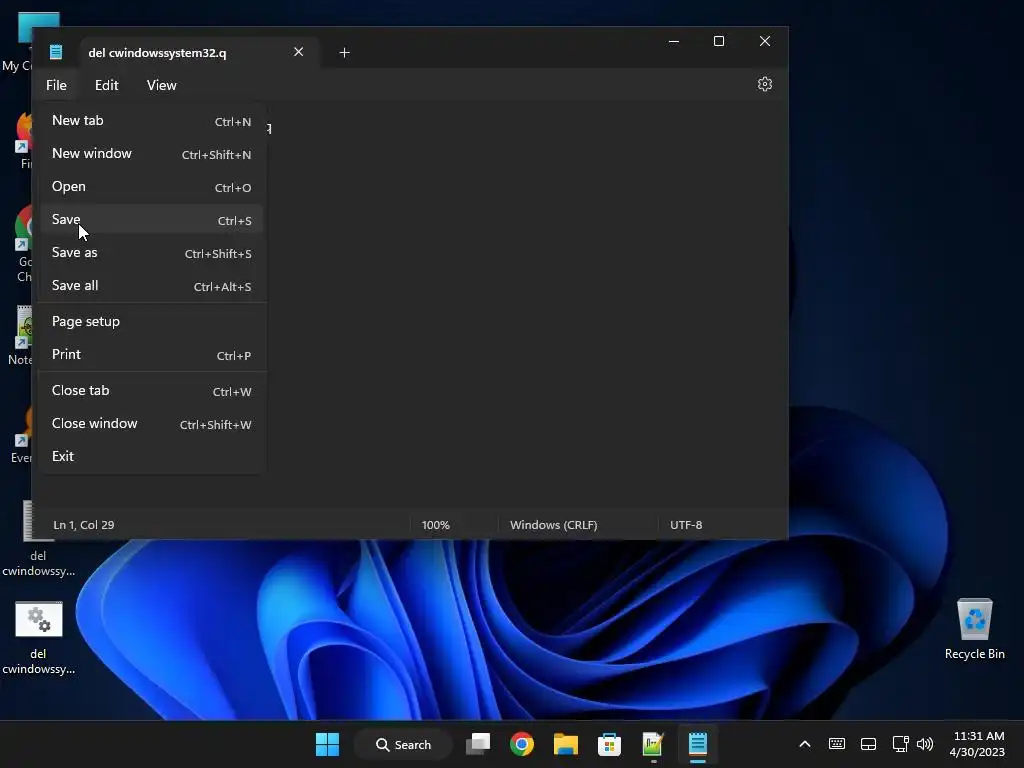Viewport: 1024px width, 768px height.
Task: Open Notepad settings gear icon
Action: (765, 84)
